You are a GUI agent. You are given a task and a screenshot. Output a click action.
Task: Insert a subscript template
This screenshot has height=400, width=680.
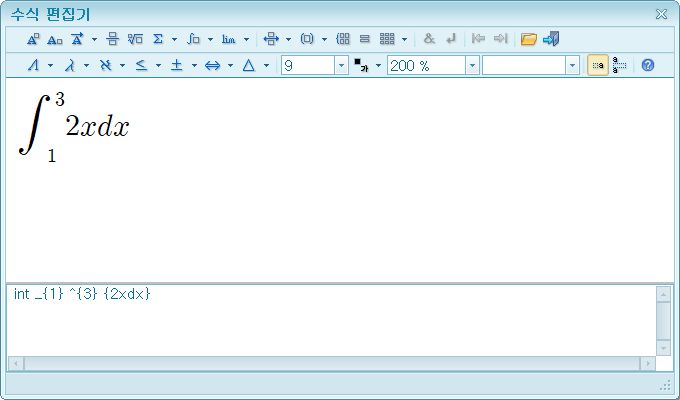pyautogui.click(x=55, y=39)
